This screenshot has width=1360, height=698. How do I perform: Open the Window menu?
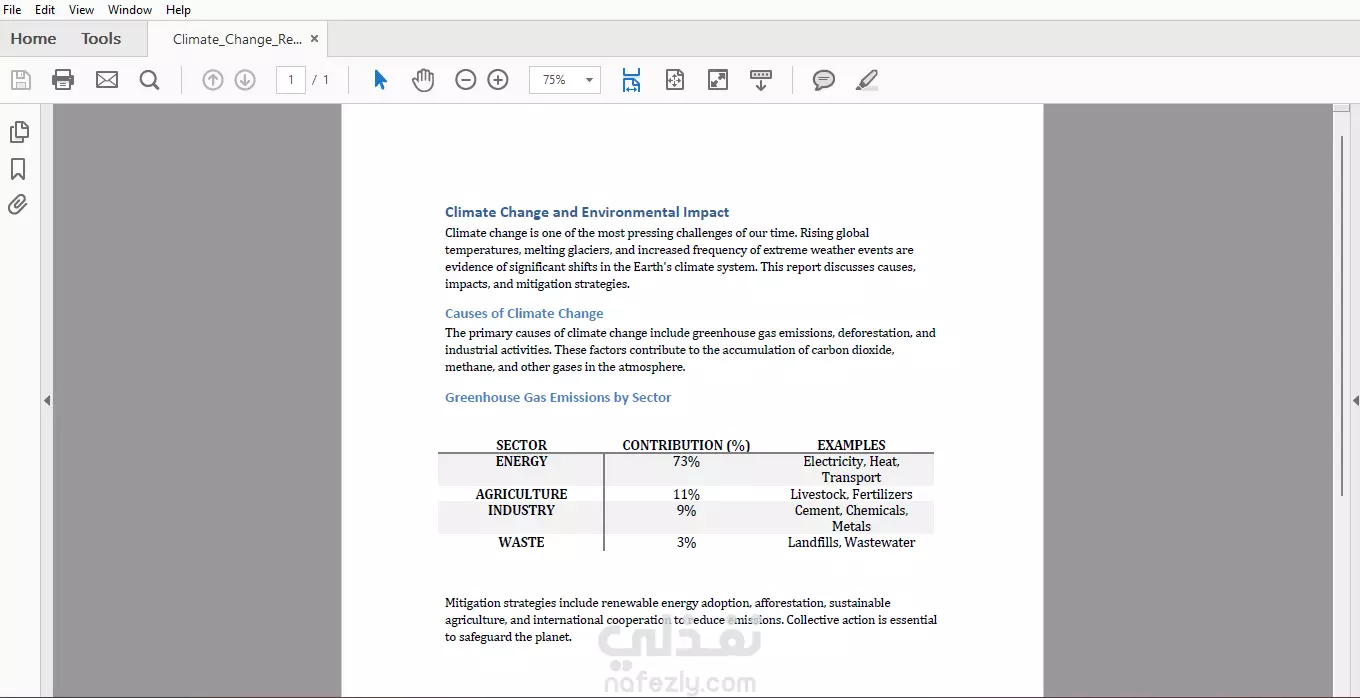click(130, 10)
